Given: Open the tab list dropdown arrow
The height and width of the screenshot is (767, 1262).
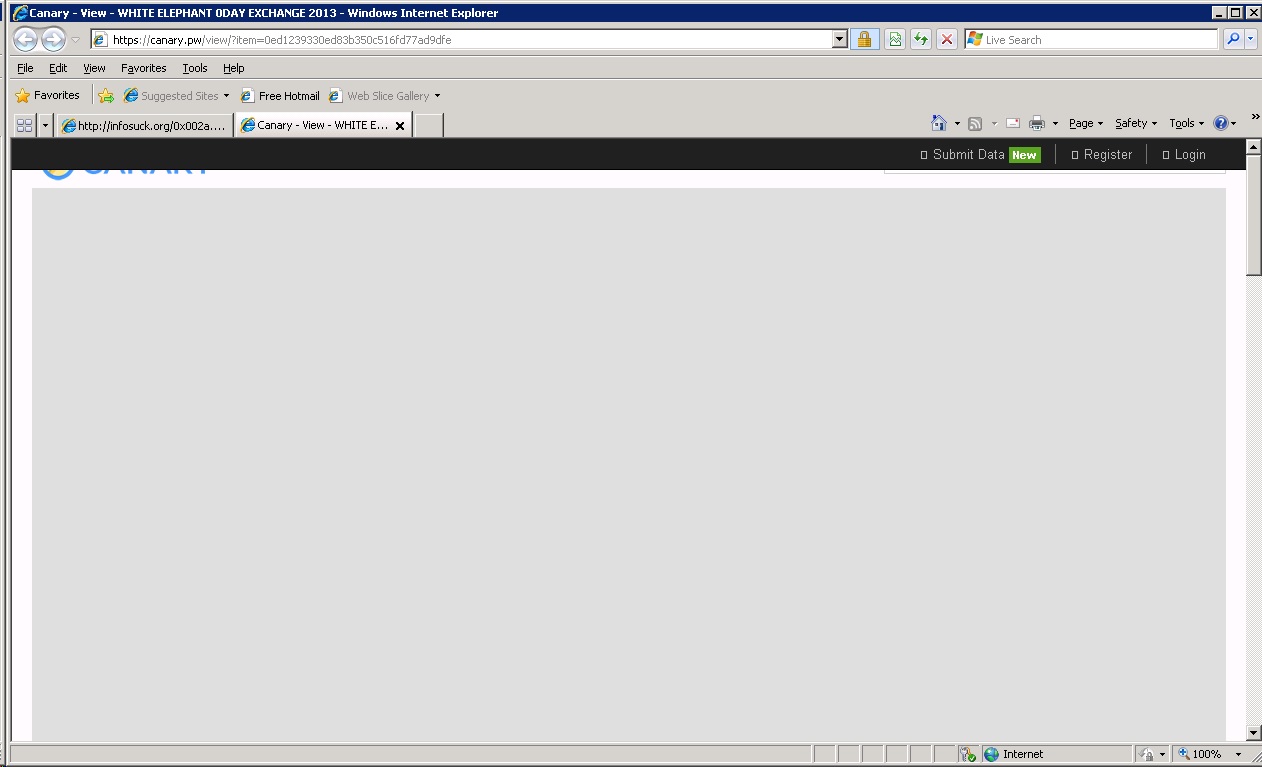Looking at the screenshot, I should coord(45,125).
